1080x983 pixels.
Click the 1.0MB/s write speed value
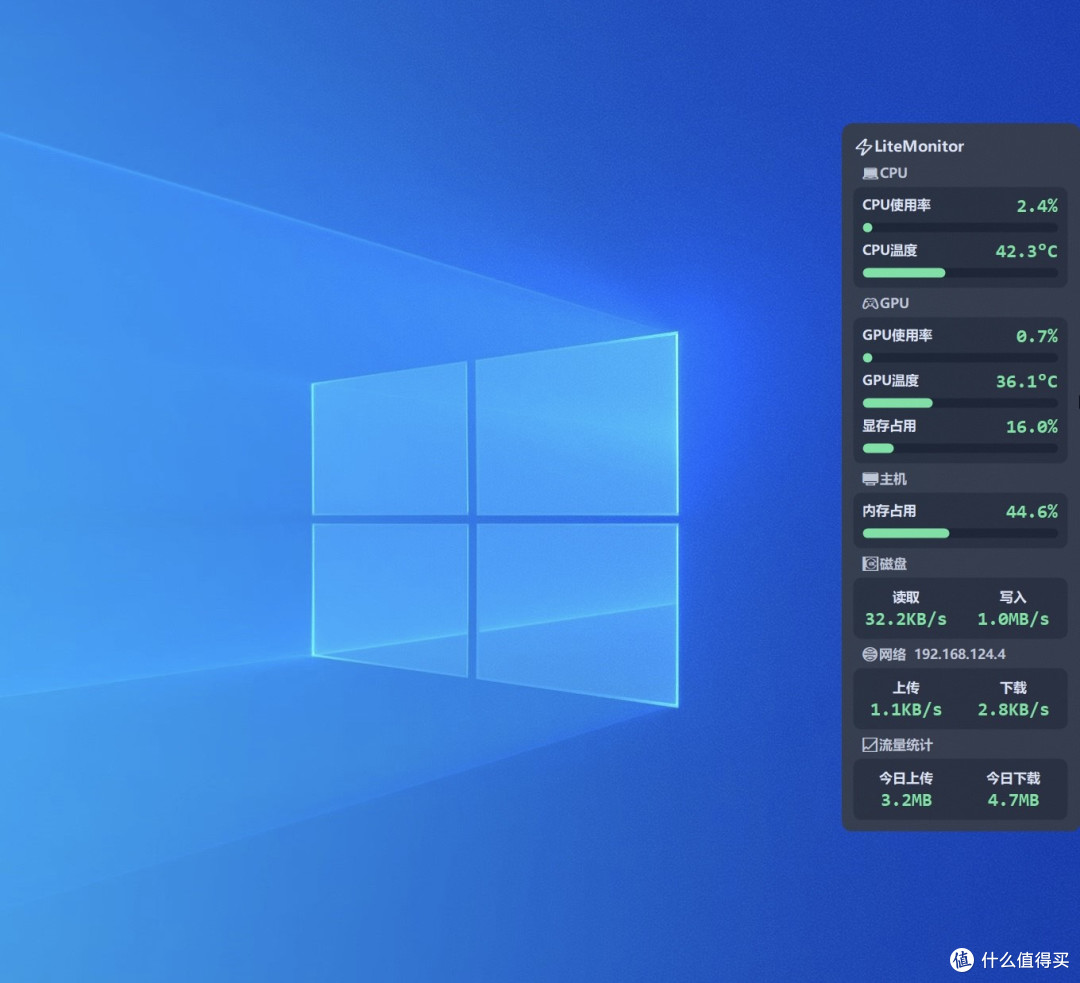tap(1013, 619)
